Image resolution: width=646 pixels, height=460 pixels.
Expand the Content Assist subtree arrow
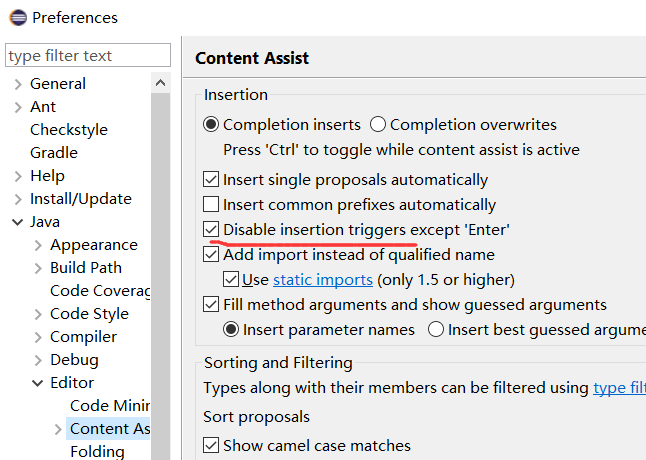(x=58, y=429)
